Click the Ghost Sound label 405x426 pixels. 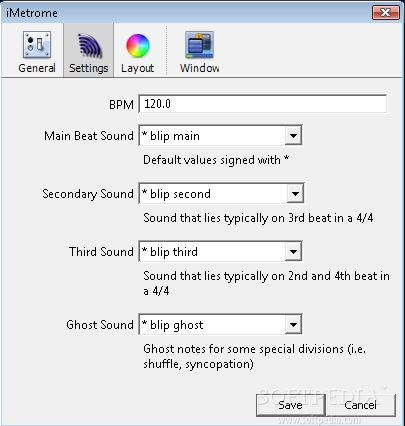[x=100, y=325]
